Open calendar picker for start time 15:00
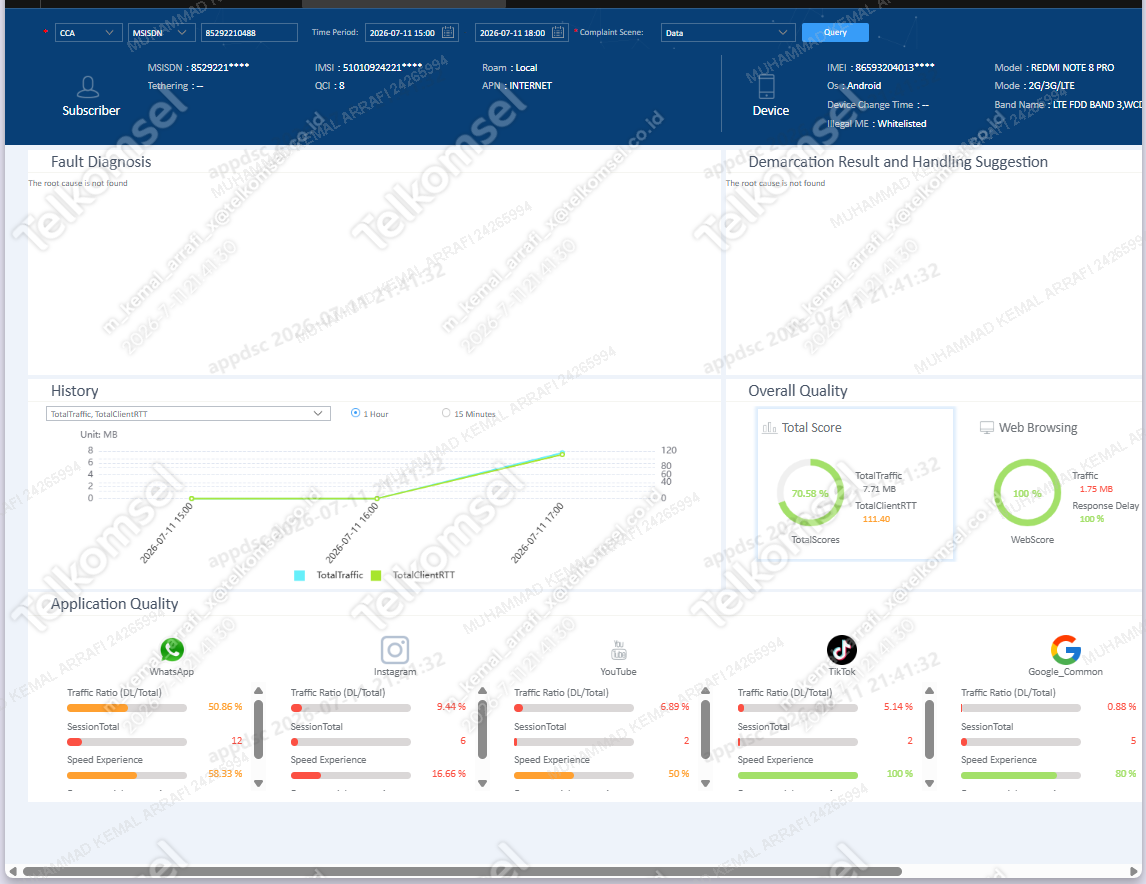 pos(448,32)
